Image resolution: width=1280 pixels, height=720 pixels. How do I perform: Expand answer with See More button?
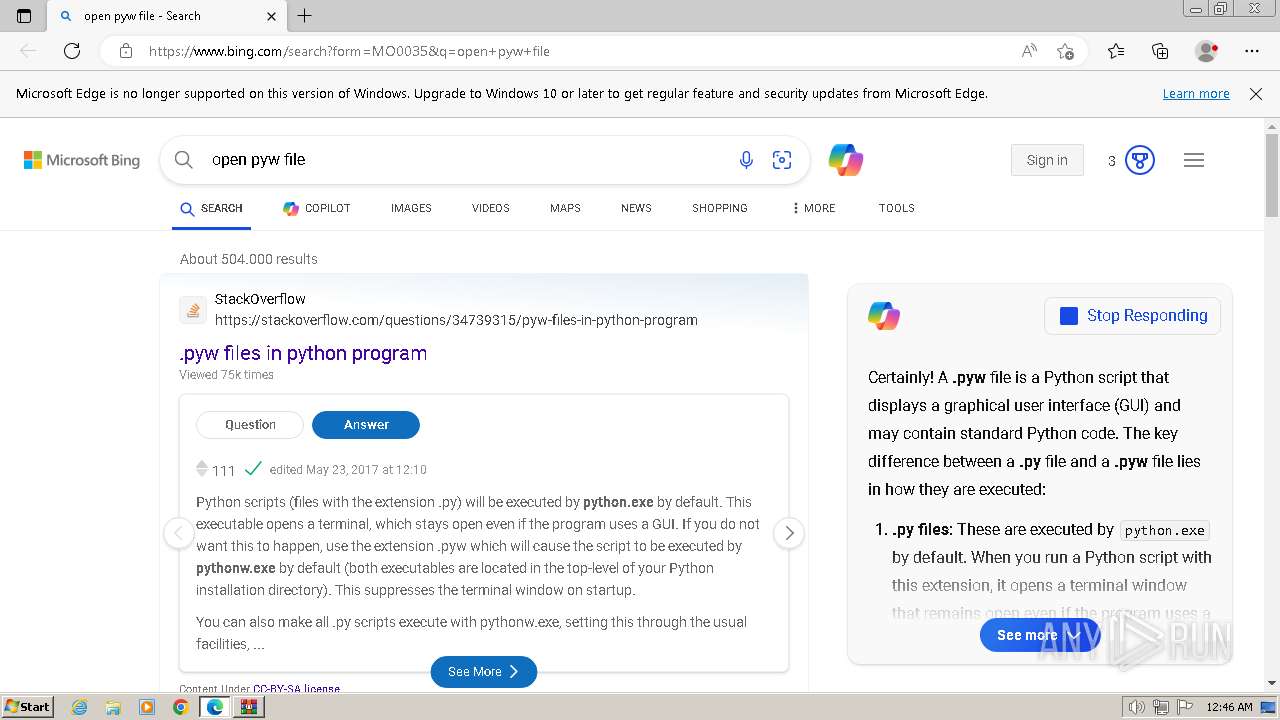pyautogui.click(x=484, y=672)
